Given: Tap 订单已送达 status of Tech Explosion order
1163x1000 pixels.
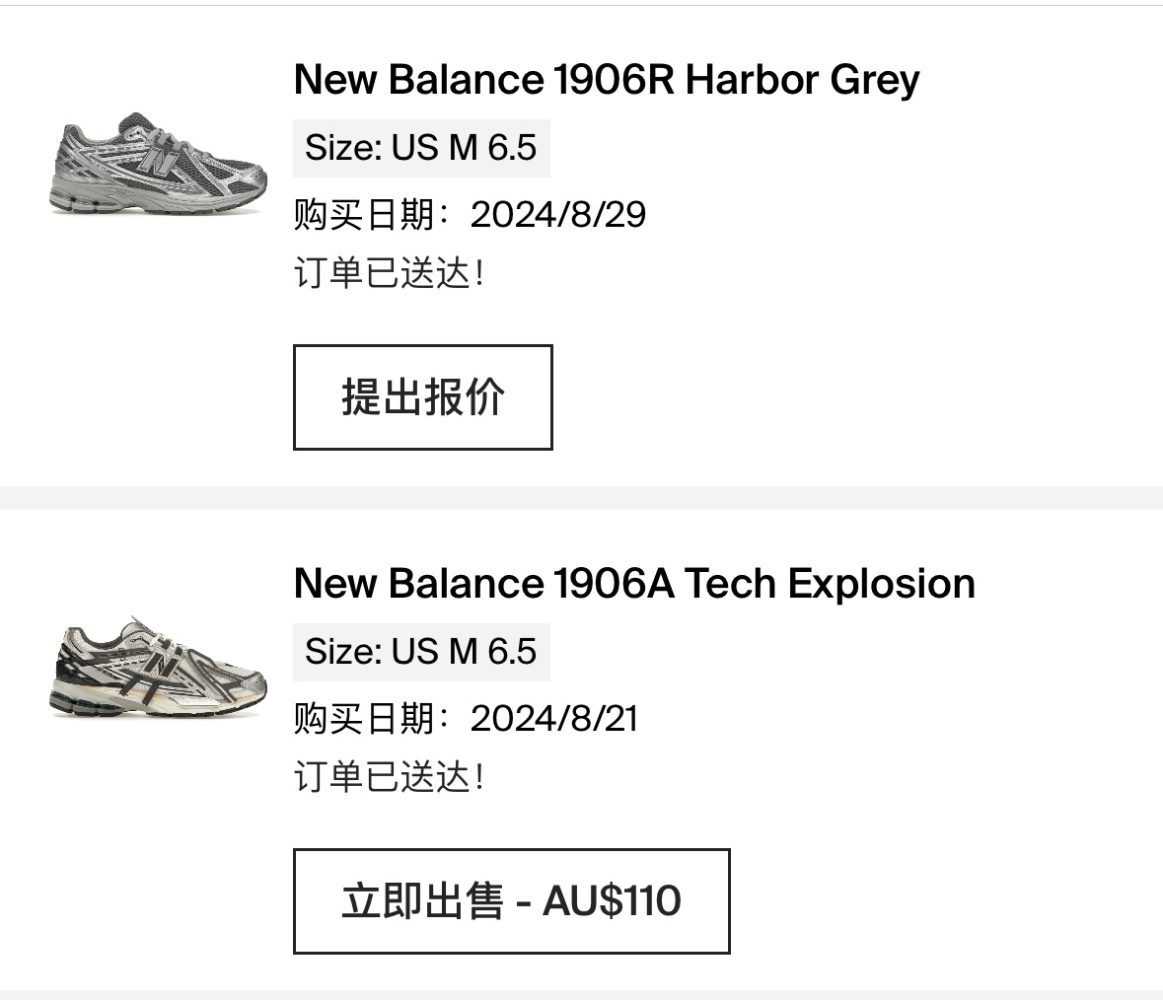Looking at the screenshot, I should pos(389,777).
